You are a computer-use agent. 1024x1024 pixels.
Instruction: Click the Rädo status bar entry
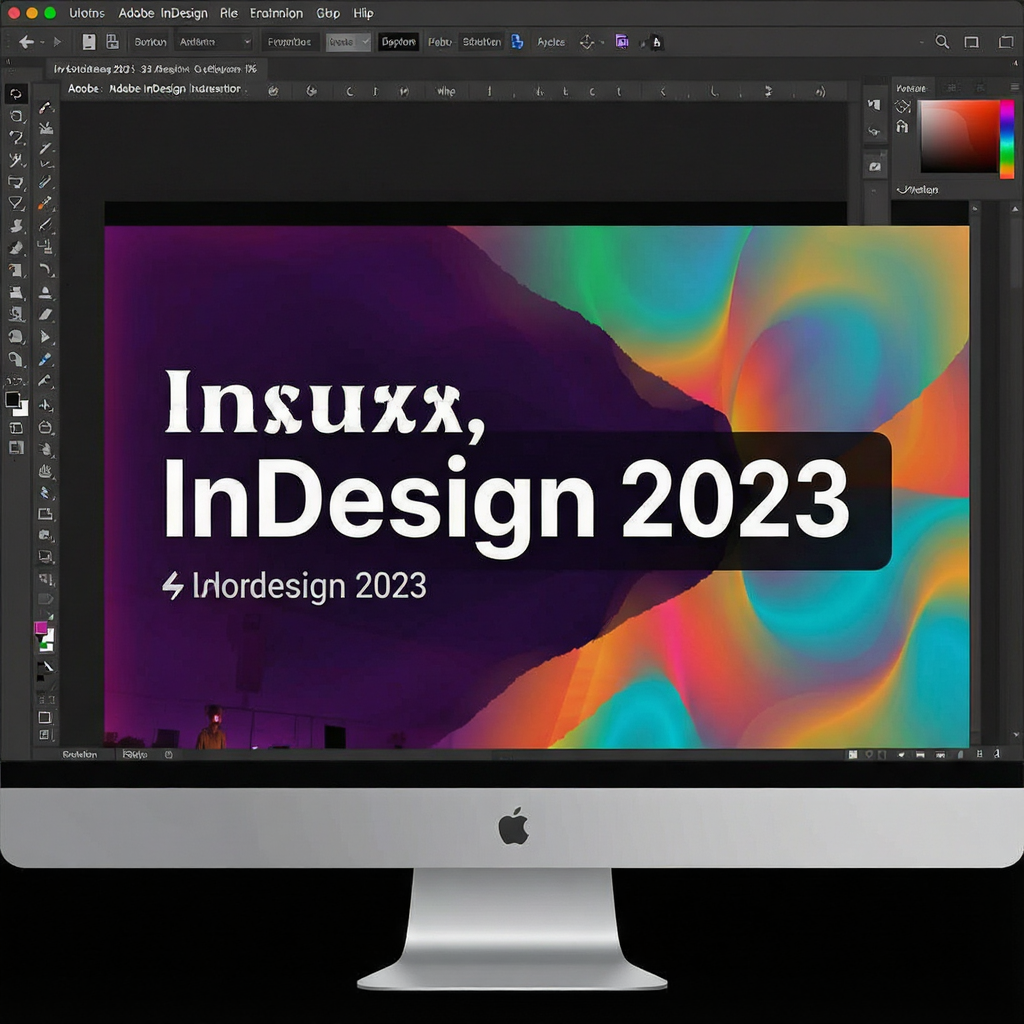pos(135,754)
